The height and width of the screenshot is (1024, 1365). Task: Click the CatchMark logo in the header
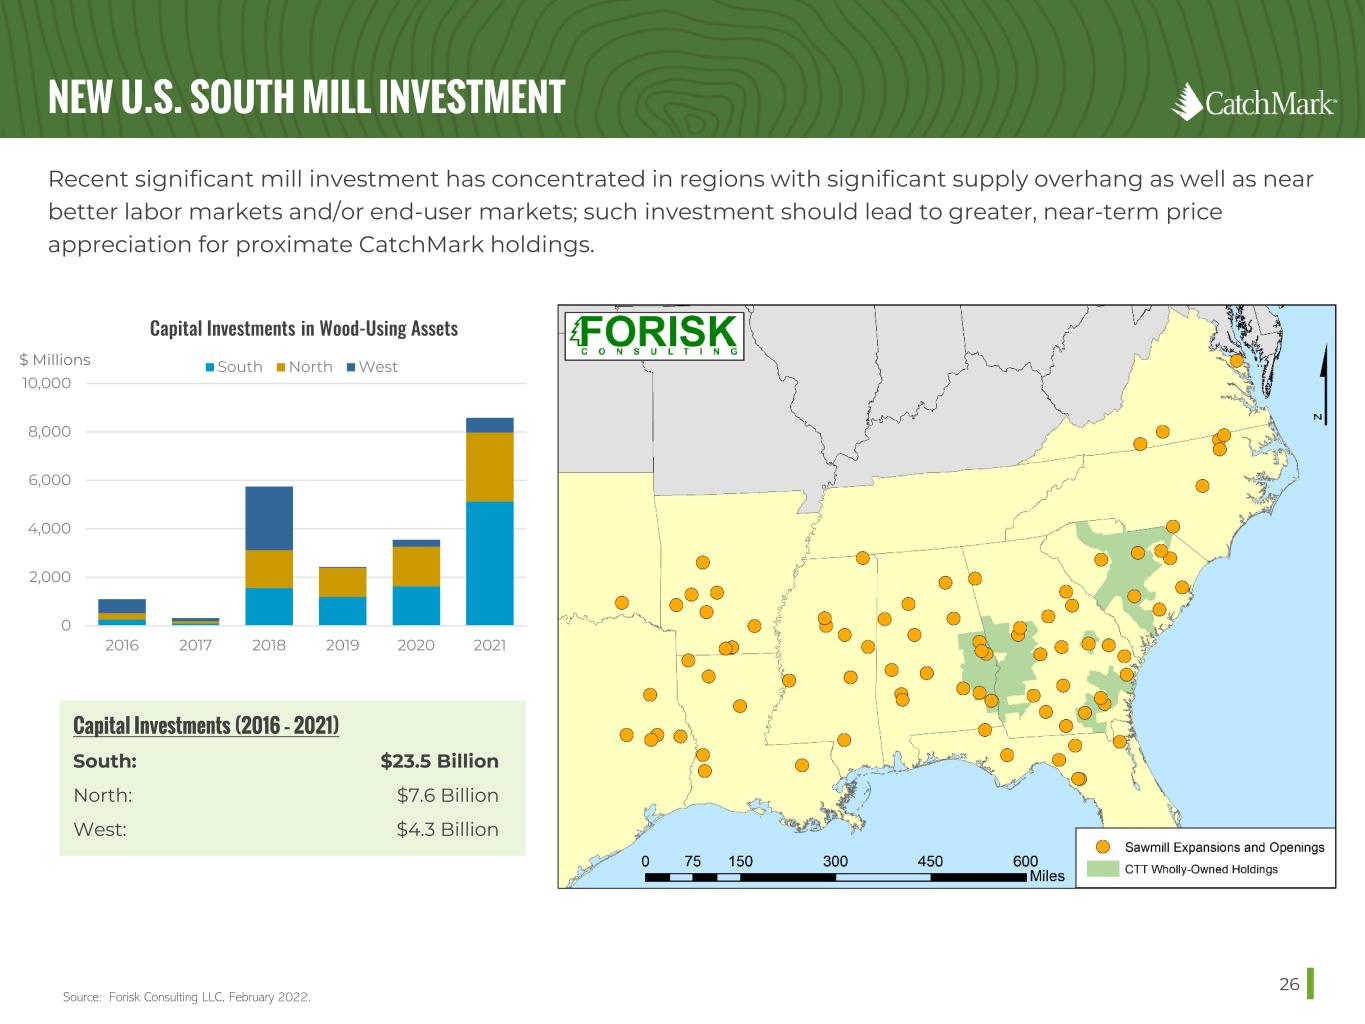[x=1253, y=101]
